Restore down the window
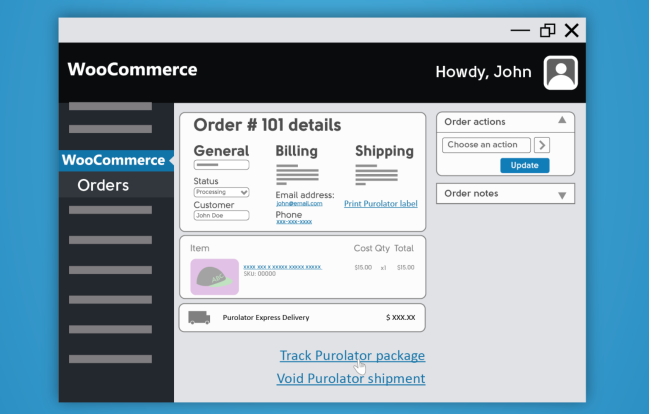This screenshot has width=649, height=414. pyautogui.click(x=547, y=30)
